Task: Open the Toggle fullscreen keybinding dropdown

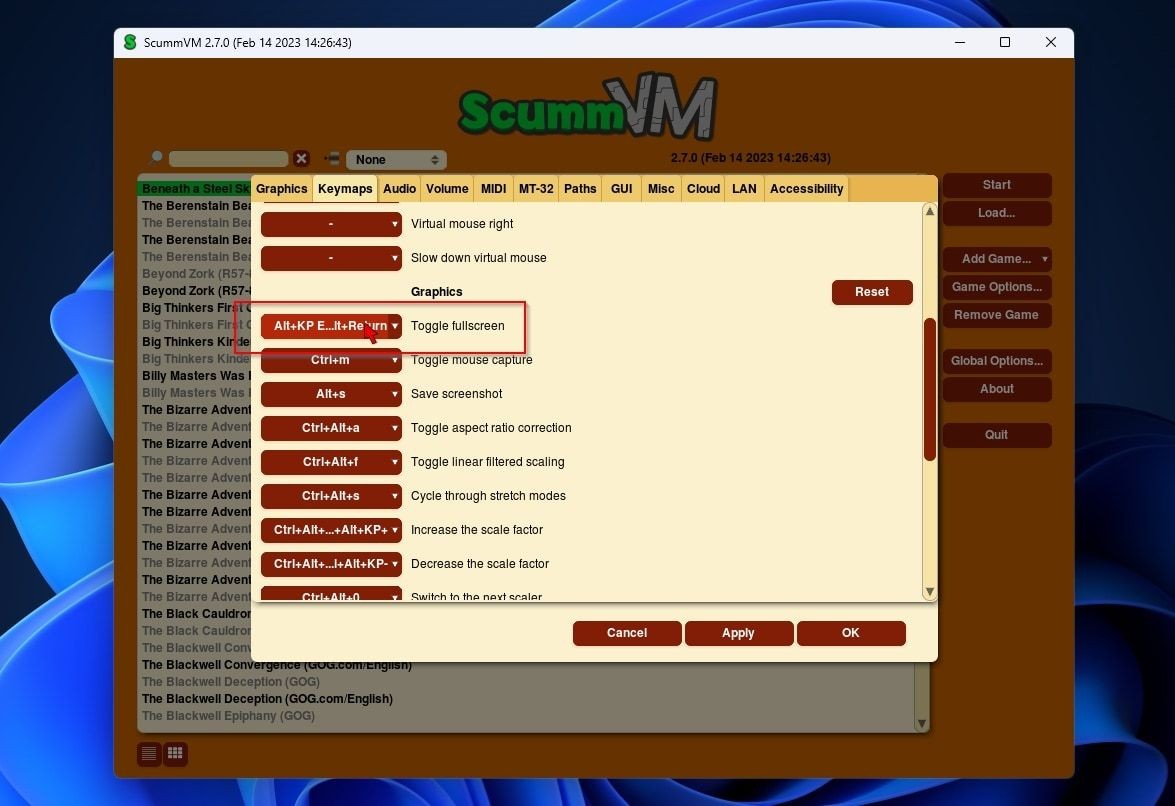Action: tap(331, 326)
